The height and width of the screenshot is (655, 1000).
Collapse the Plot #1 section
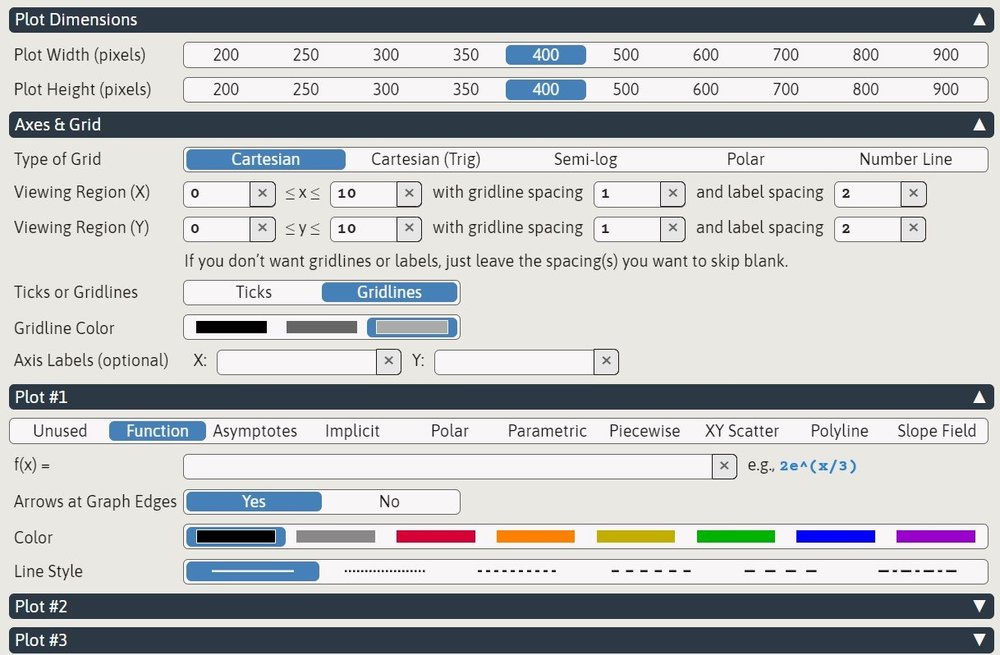(x=979, y=397)
